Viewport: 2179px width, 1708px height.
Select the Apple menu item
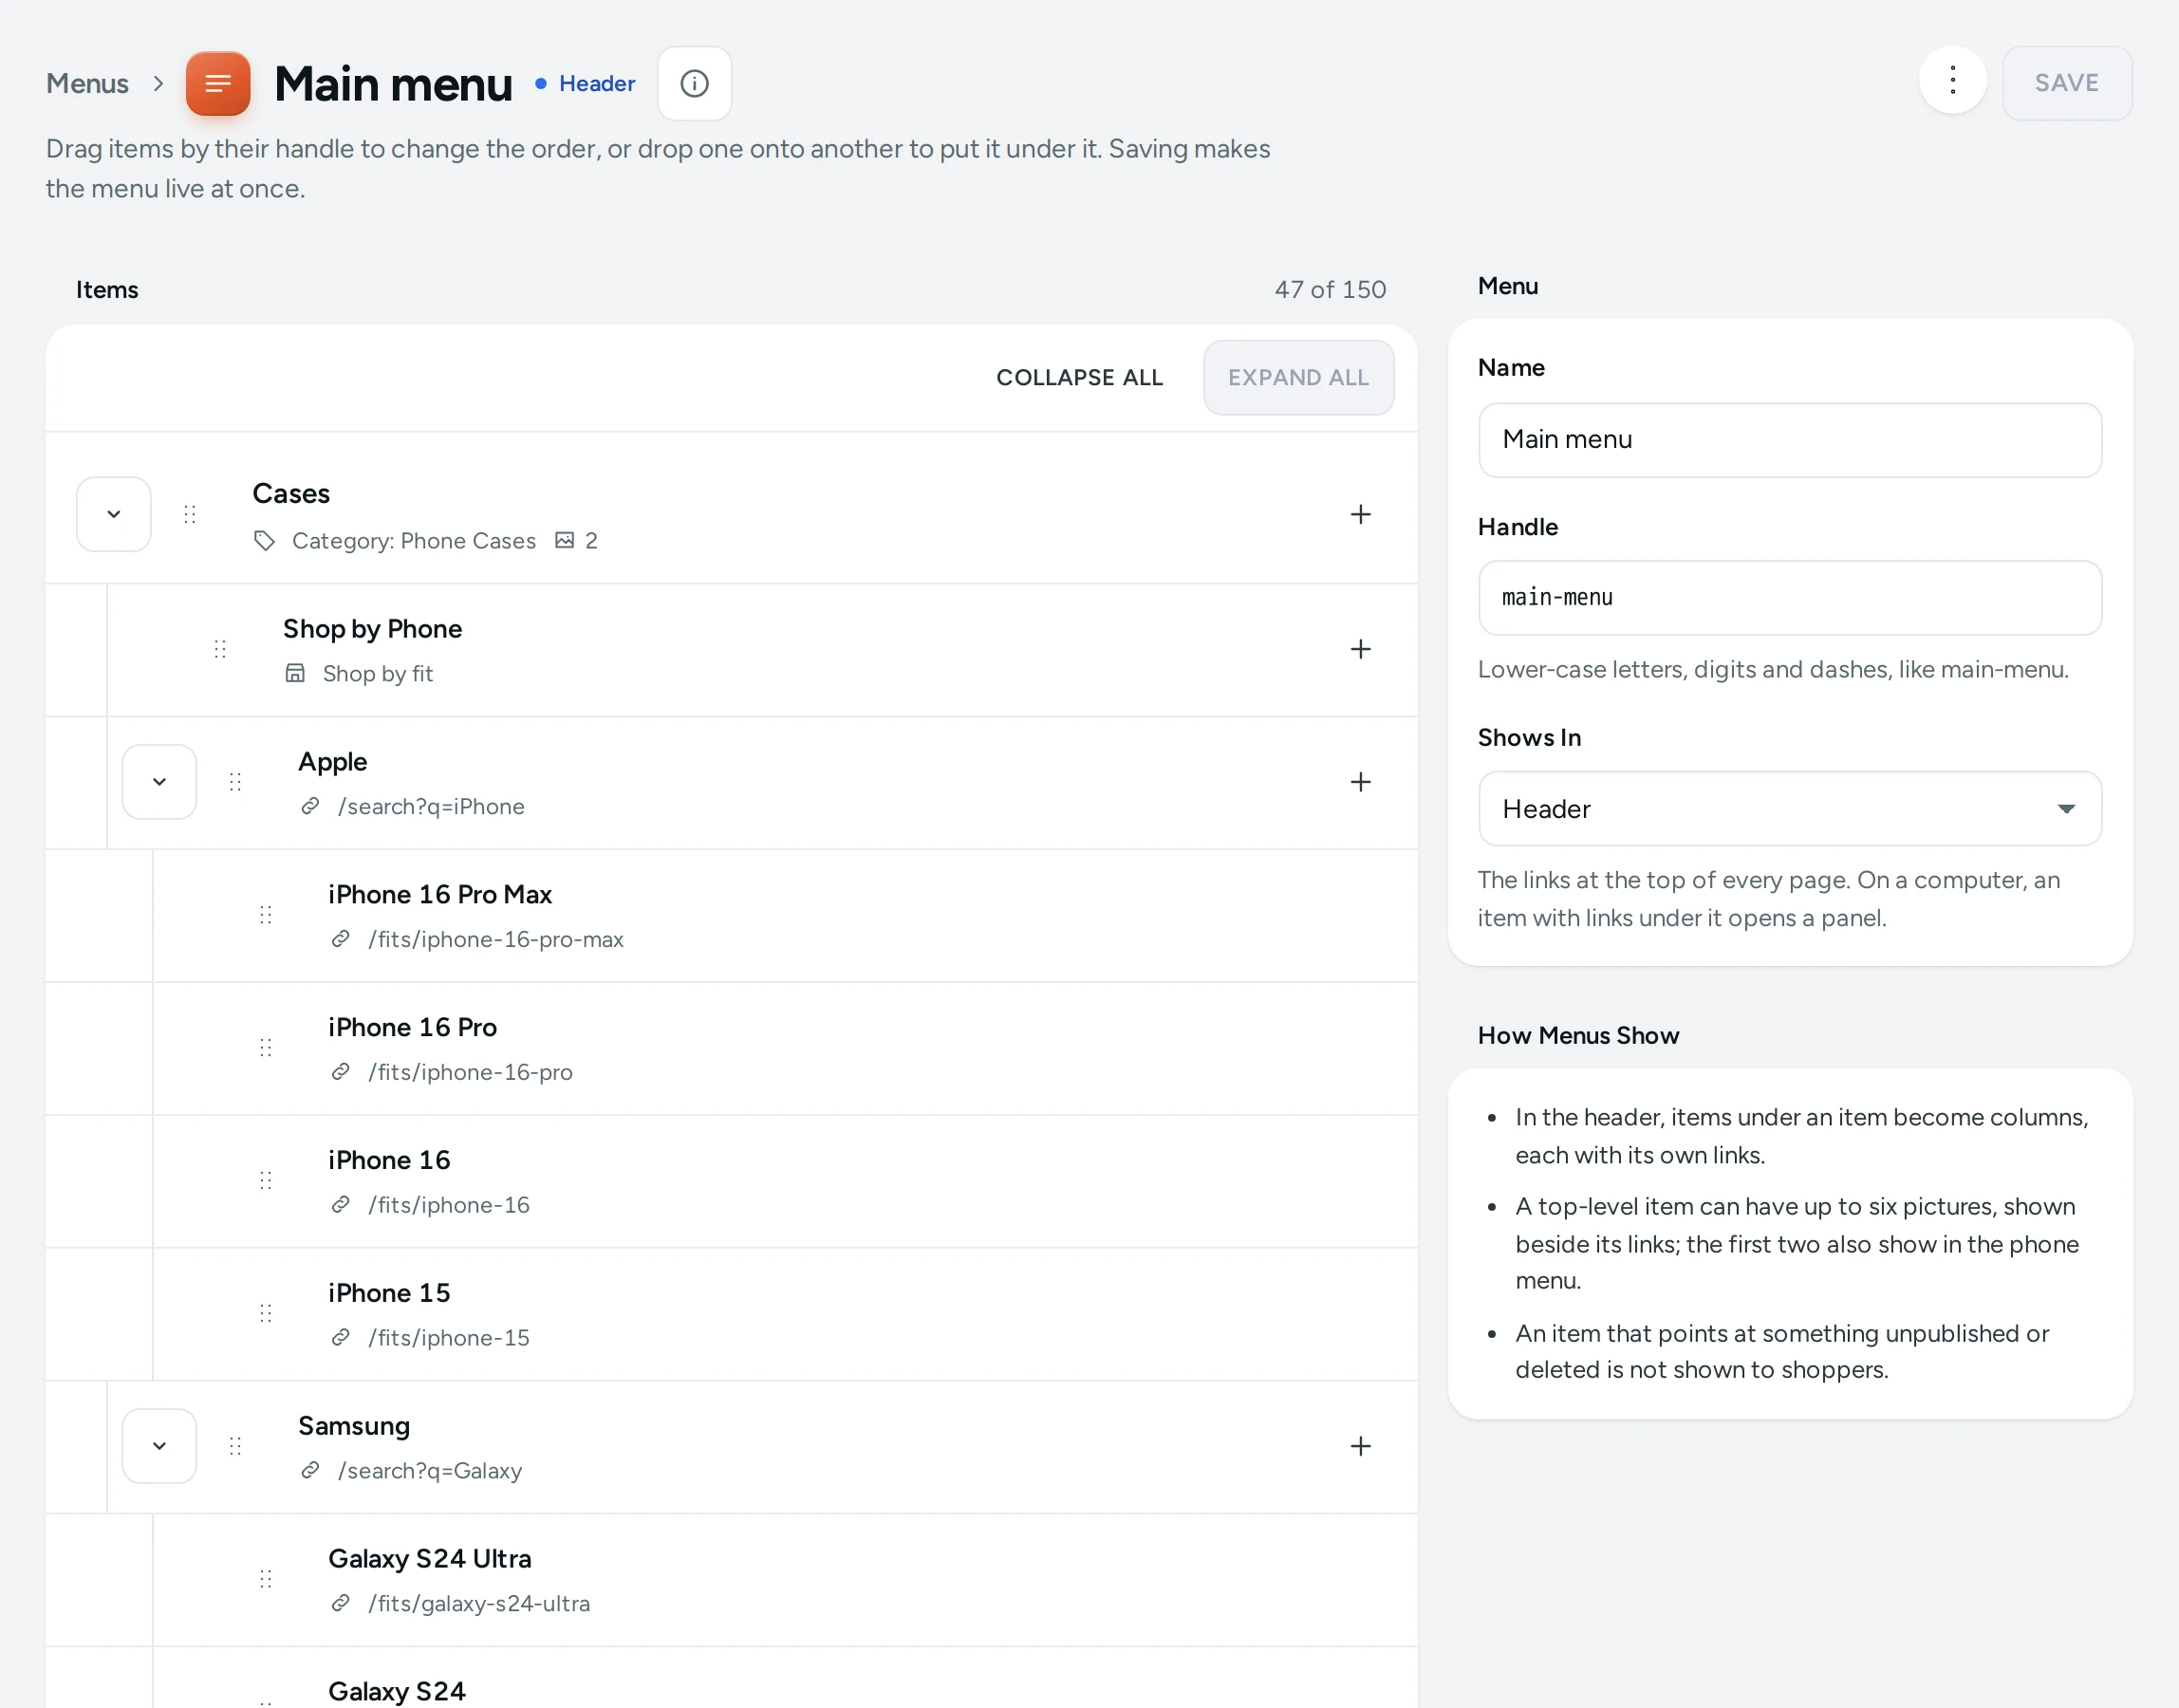click(333, 762)
